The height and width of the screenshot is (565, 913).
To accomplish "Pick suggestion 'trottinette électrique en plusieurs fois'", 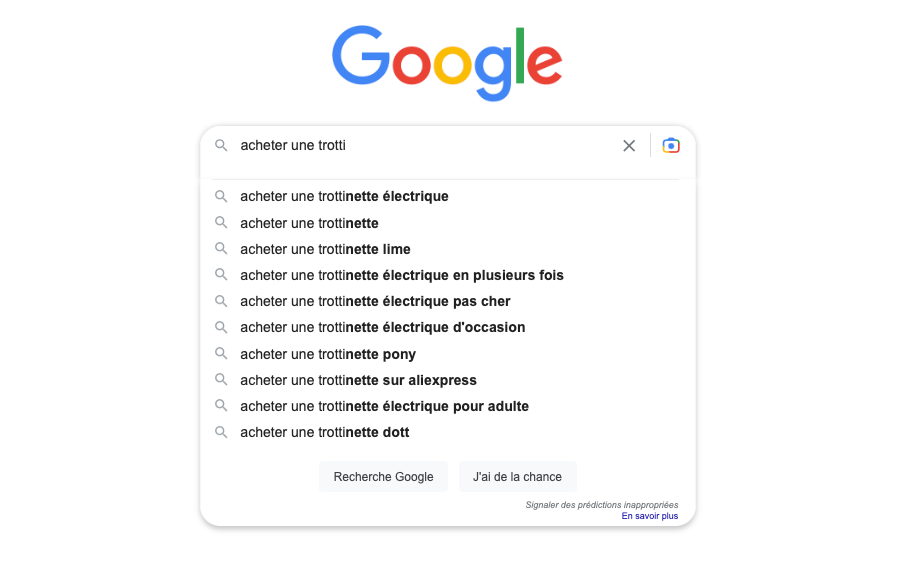I will (x=447, y=275).
